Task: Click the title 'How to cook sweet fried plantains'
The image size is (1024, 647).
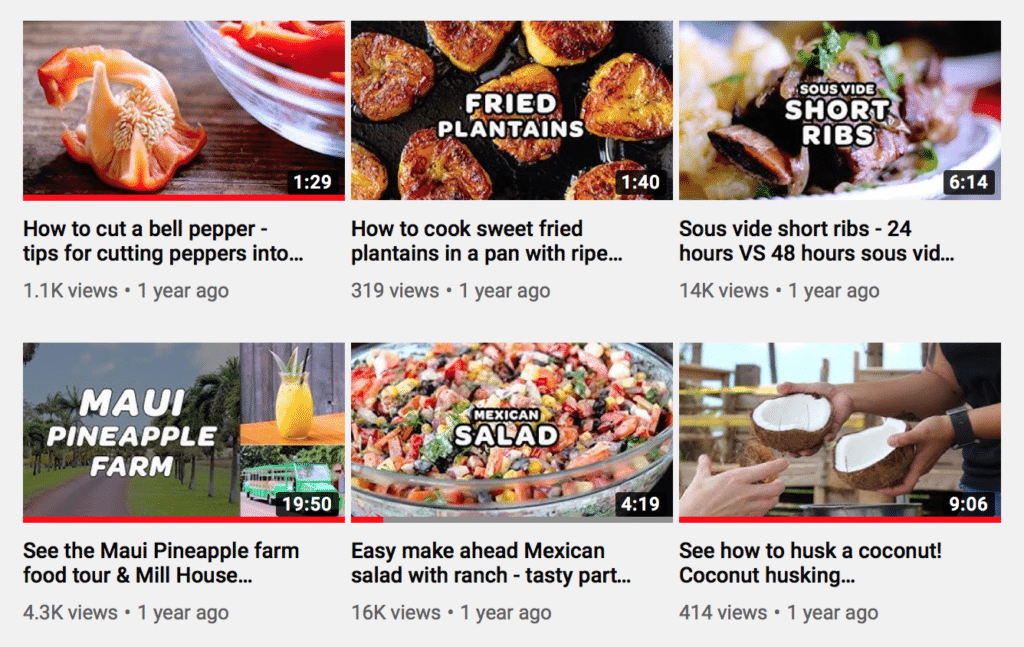Action: tap(487, 241)
